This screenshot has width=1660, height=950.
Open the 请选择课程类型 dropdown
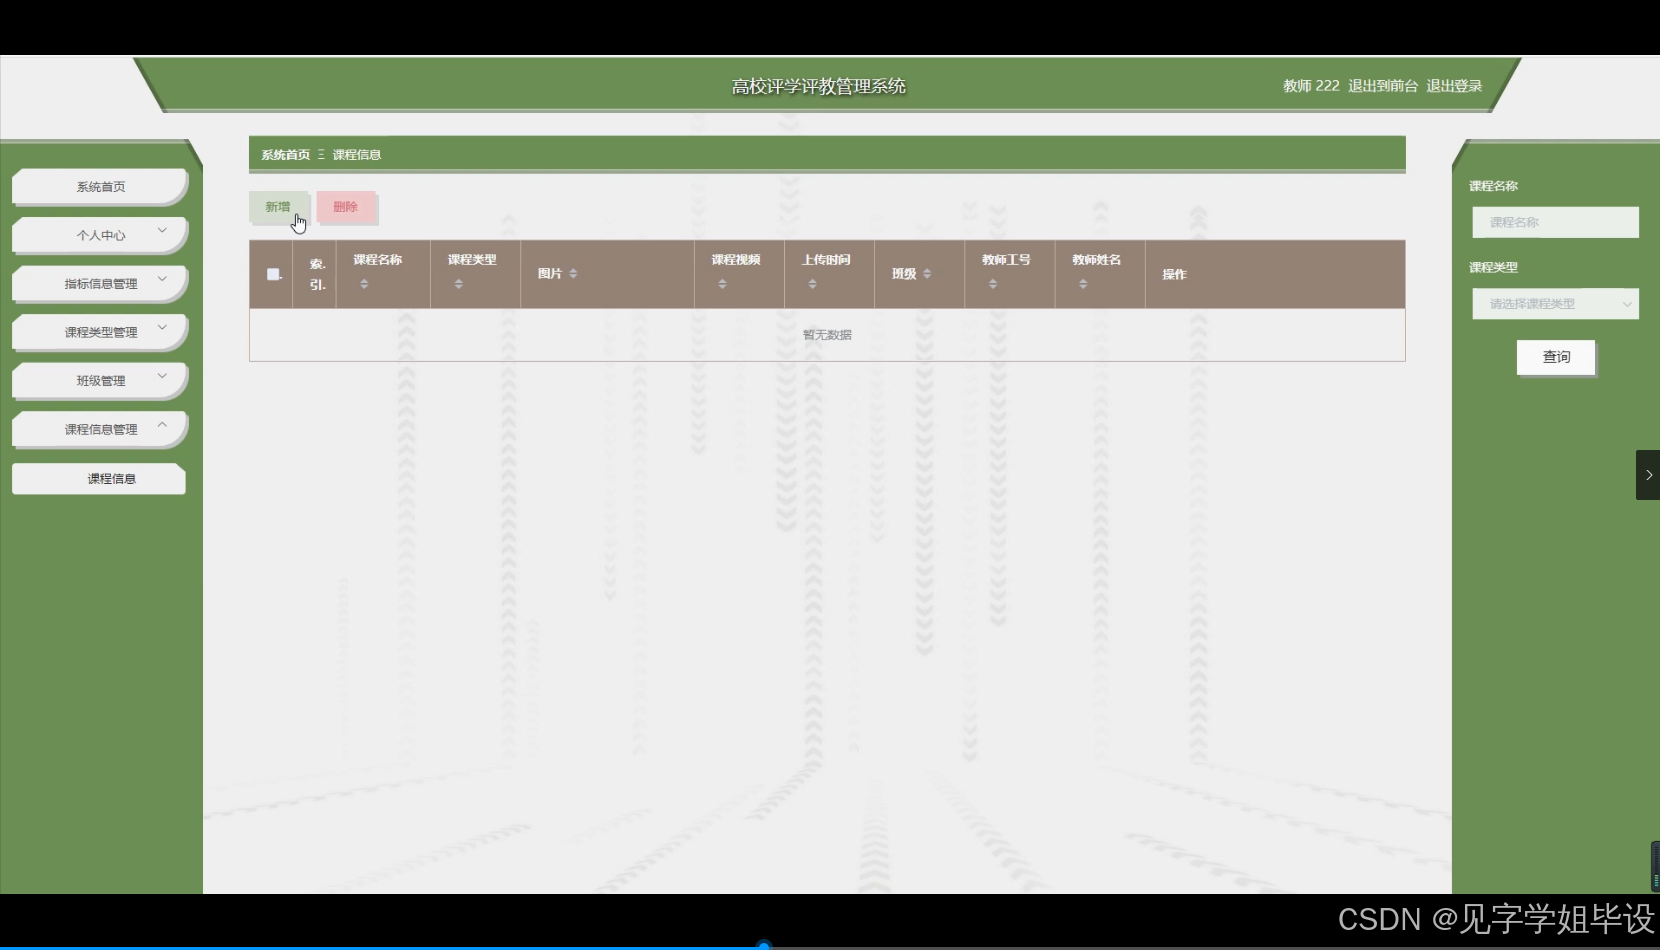pyautogui.click(x=1555, y=304)
